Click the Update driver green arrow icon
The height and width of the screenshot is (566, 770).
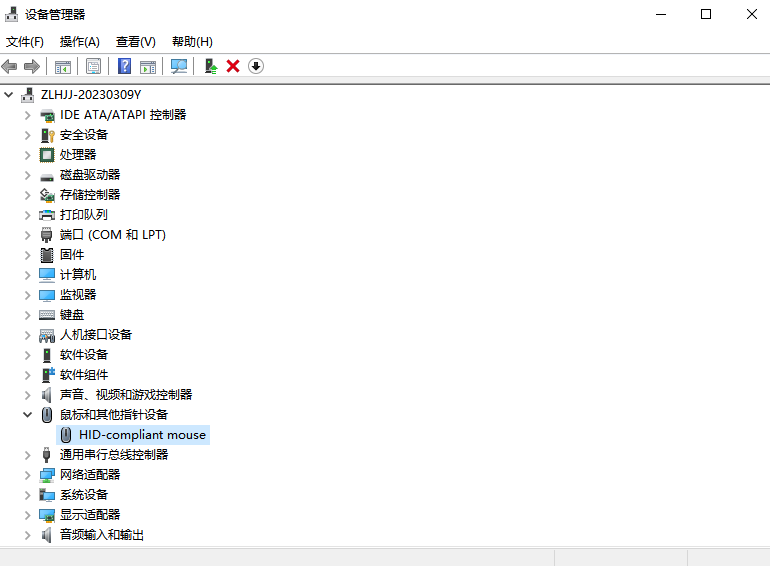tap(210, 66)
